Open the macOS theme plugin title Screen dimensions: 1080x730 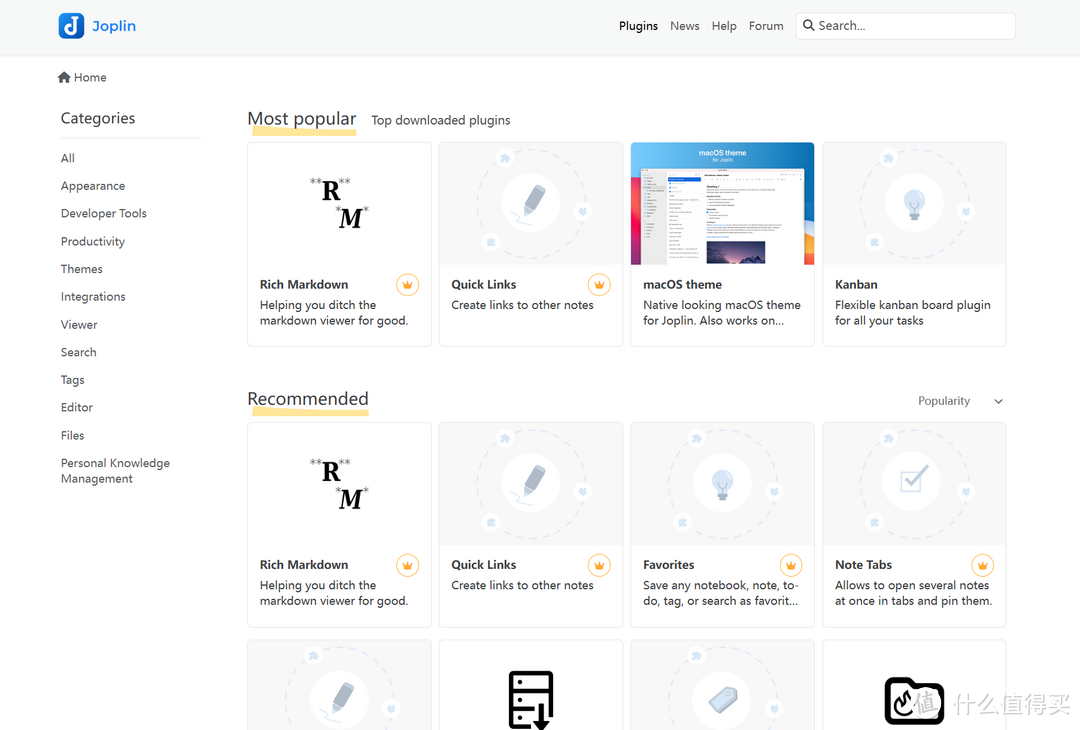pos(683,284)
